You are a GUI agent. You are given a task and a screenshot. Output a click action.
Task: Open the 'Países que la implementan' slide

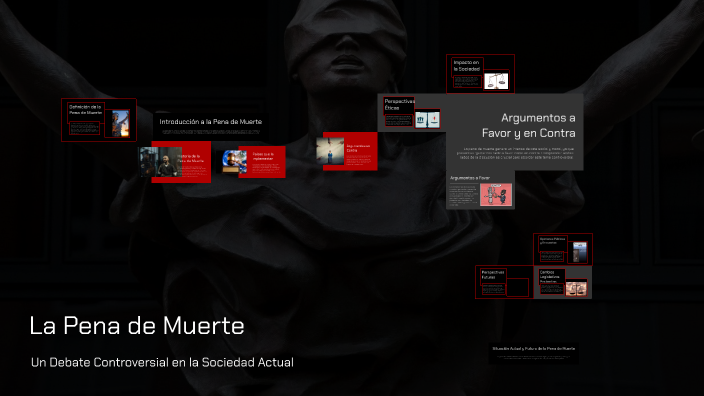pyautogui.click(x=262, y=162)
